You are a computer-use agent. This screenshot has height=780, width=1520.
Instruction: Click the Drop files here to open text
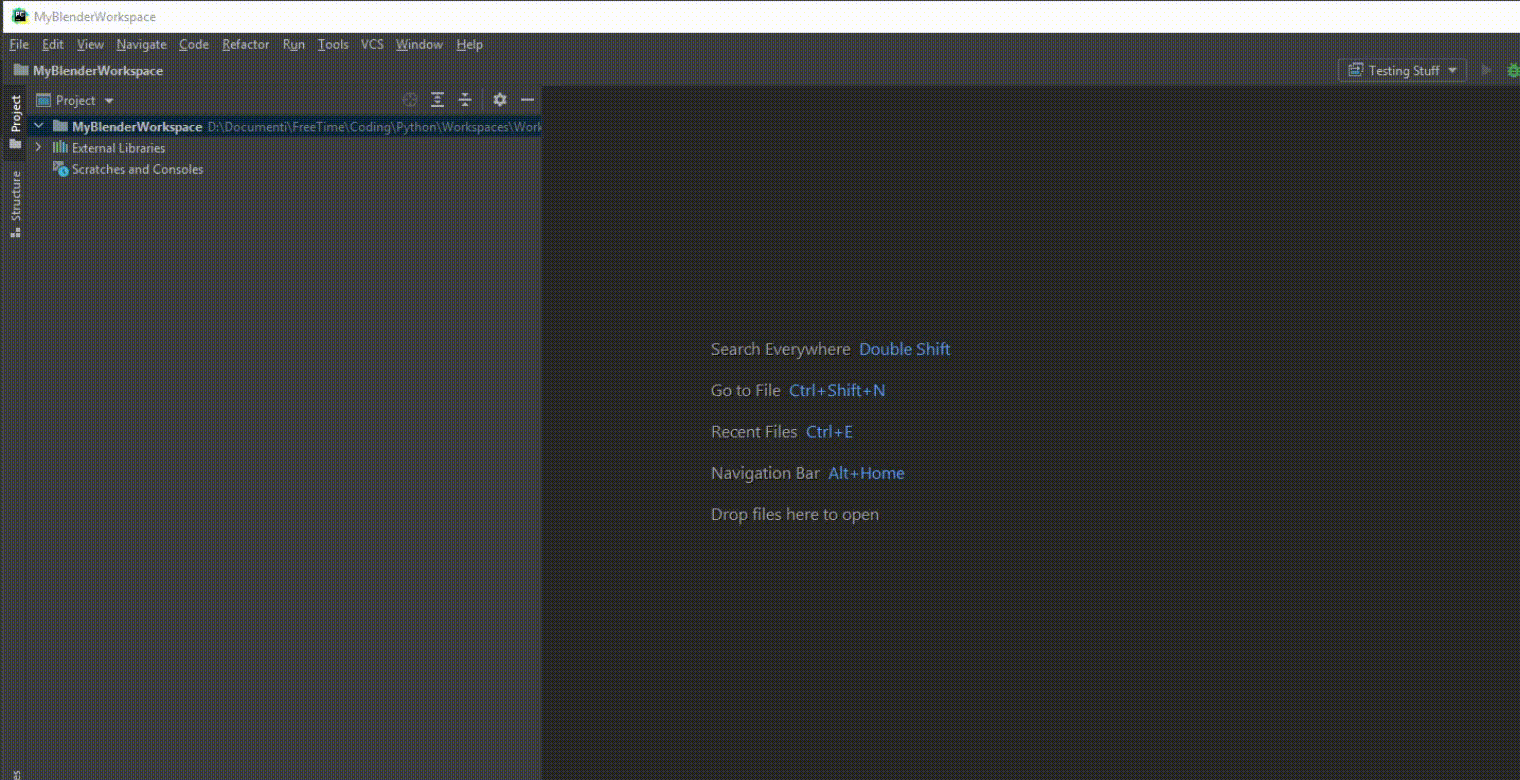pyautogui.click(x=795, y=514)
